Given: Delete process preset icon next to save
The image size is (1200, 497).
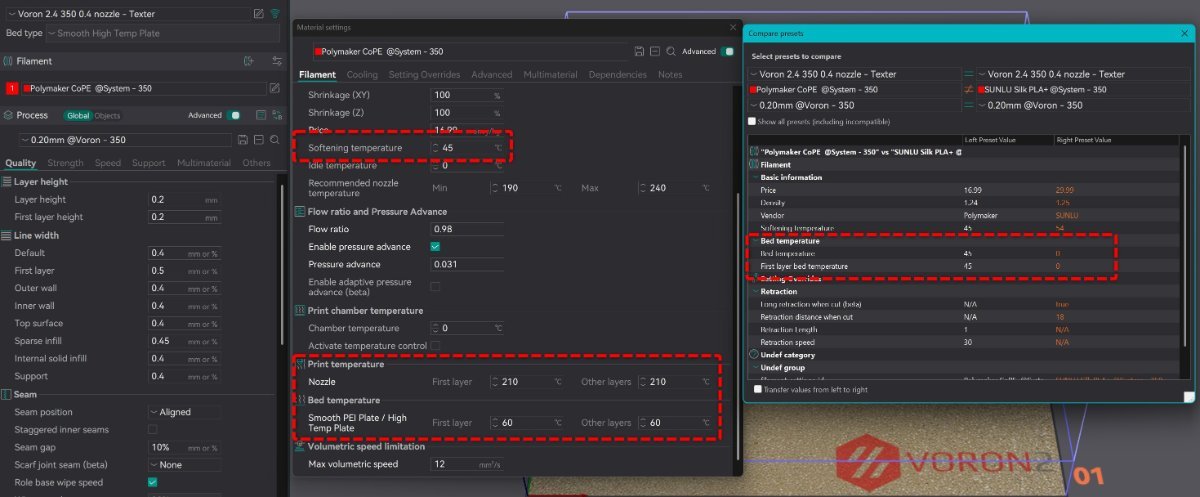Looking at the screenshot, I should 259,140.
